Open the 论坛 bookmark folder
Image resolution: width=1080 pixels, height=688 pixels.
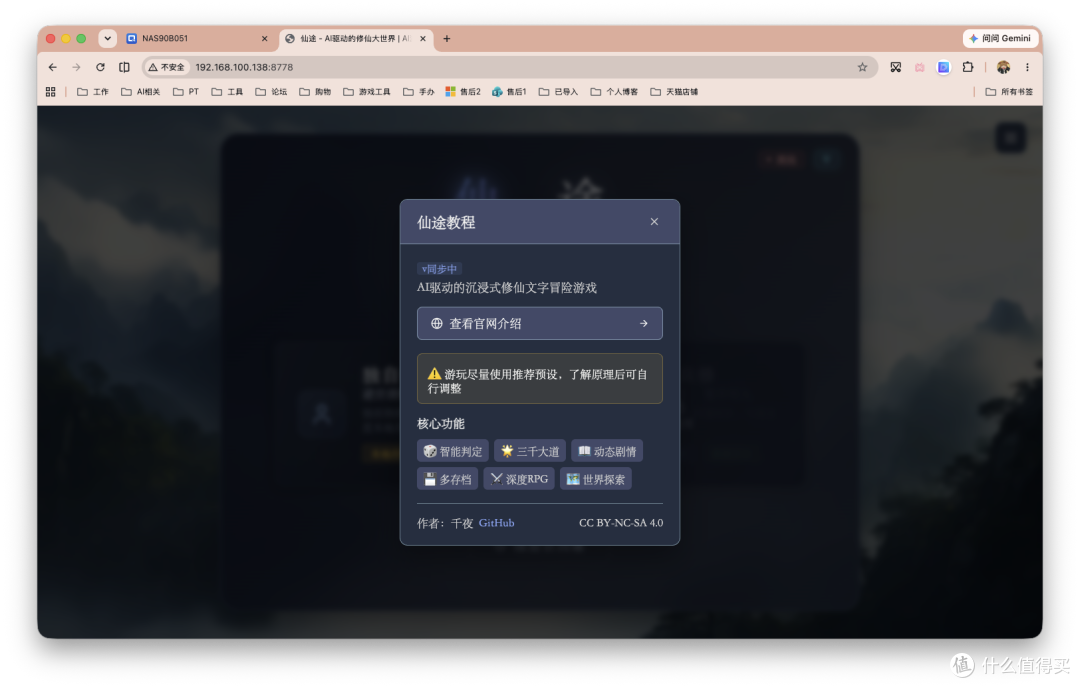[271, 92]
